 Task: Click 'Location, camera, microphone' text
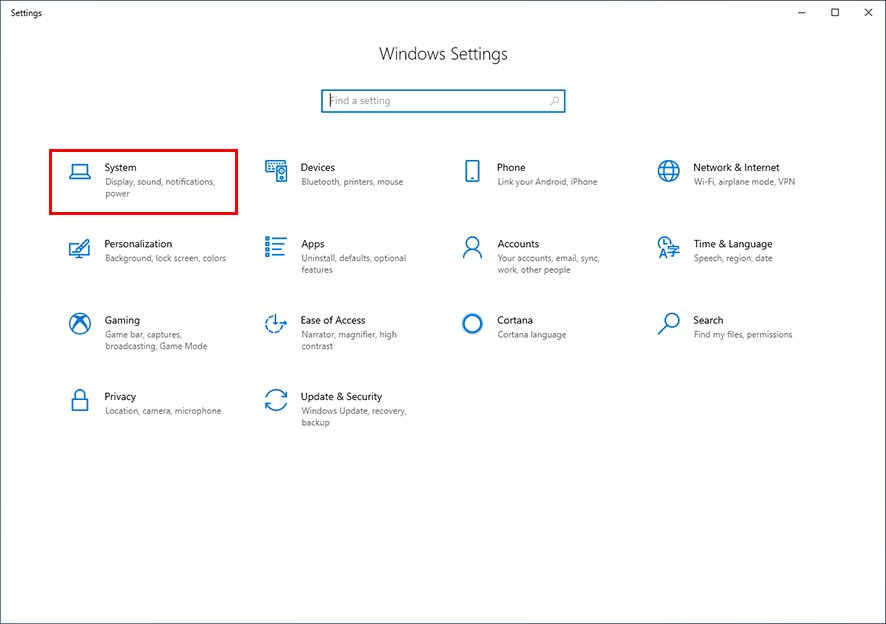(x=163, y=411)
